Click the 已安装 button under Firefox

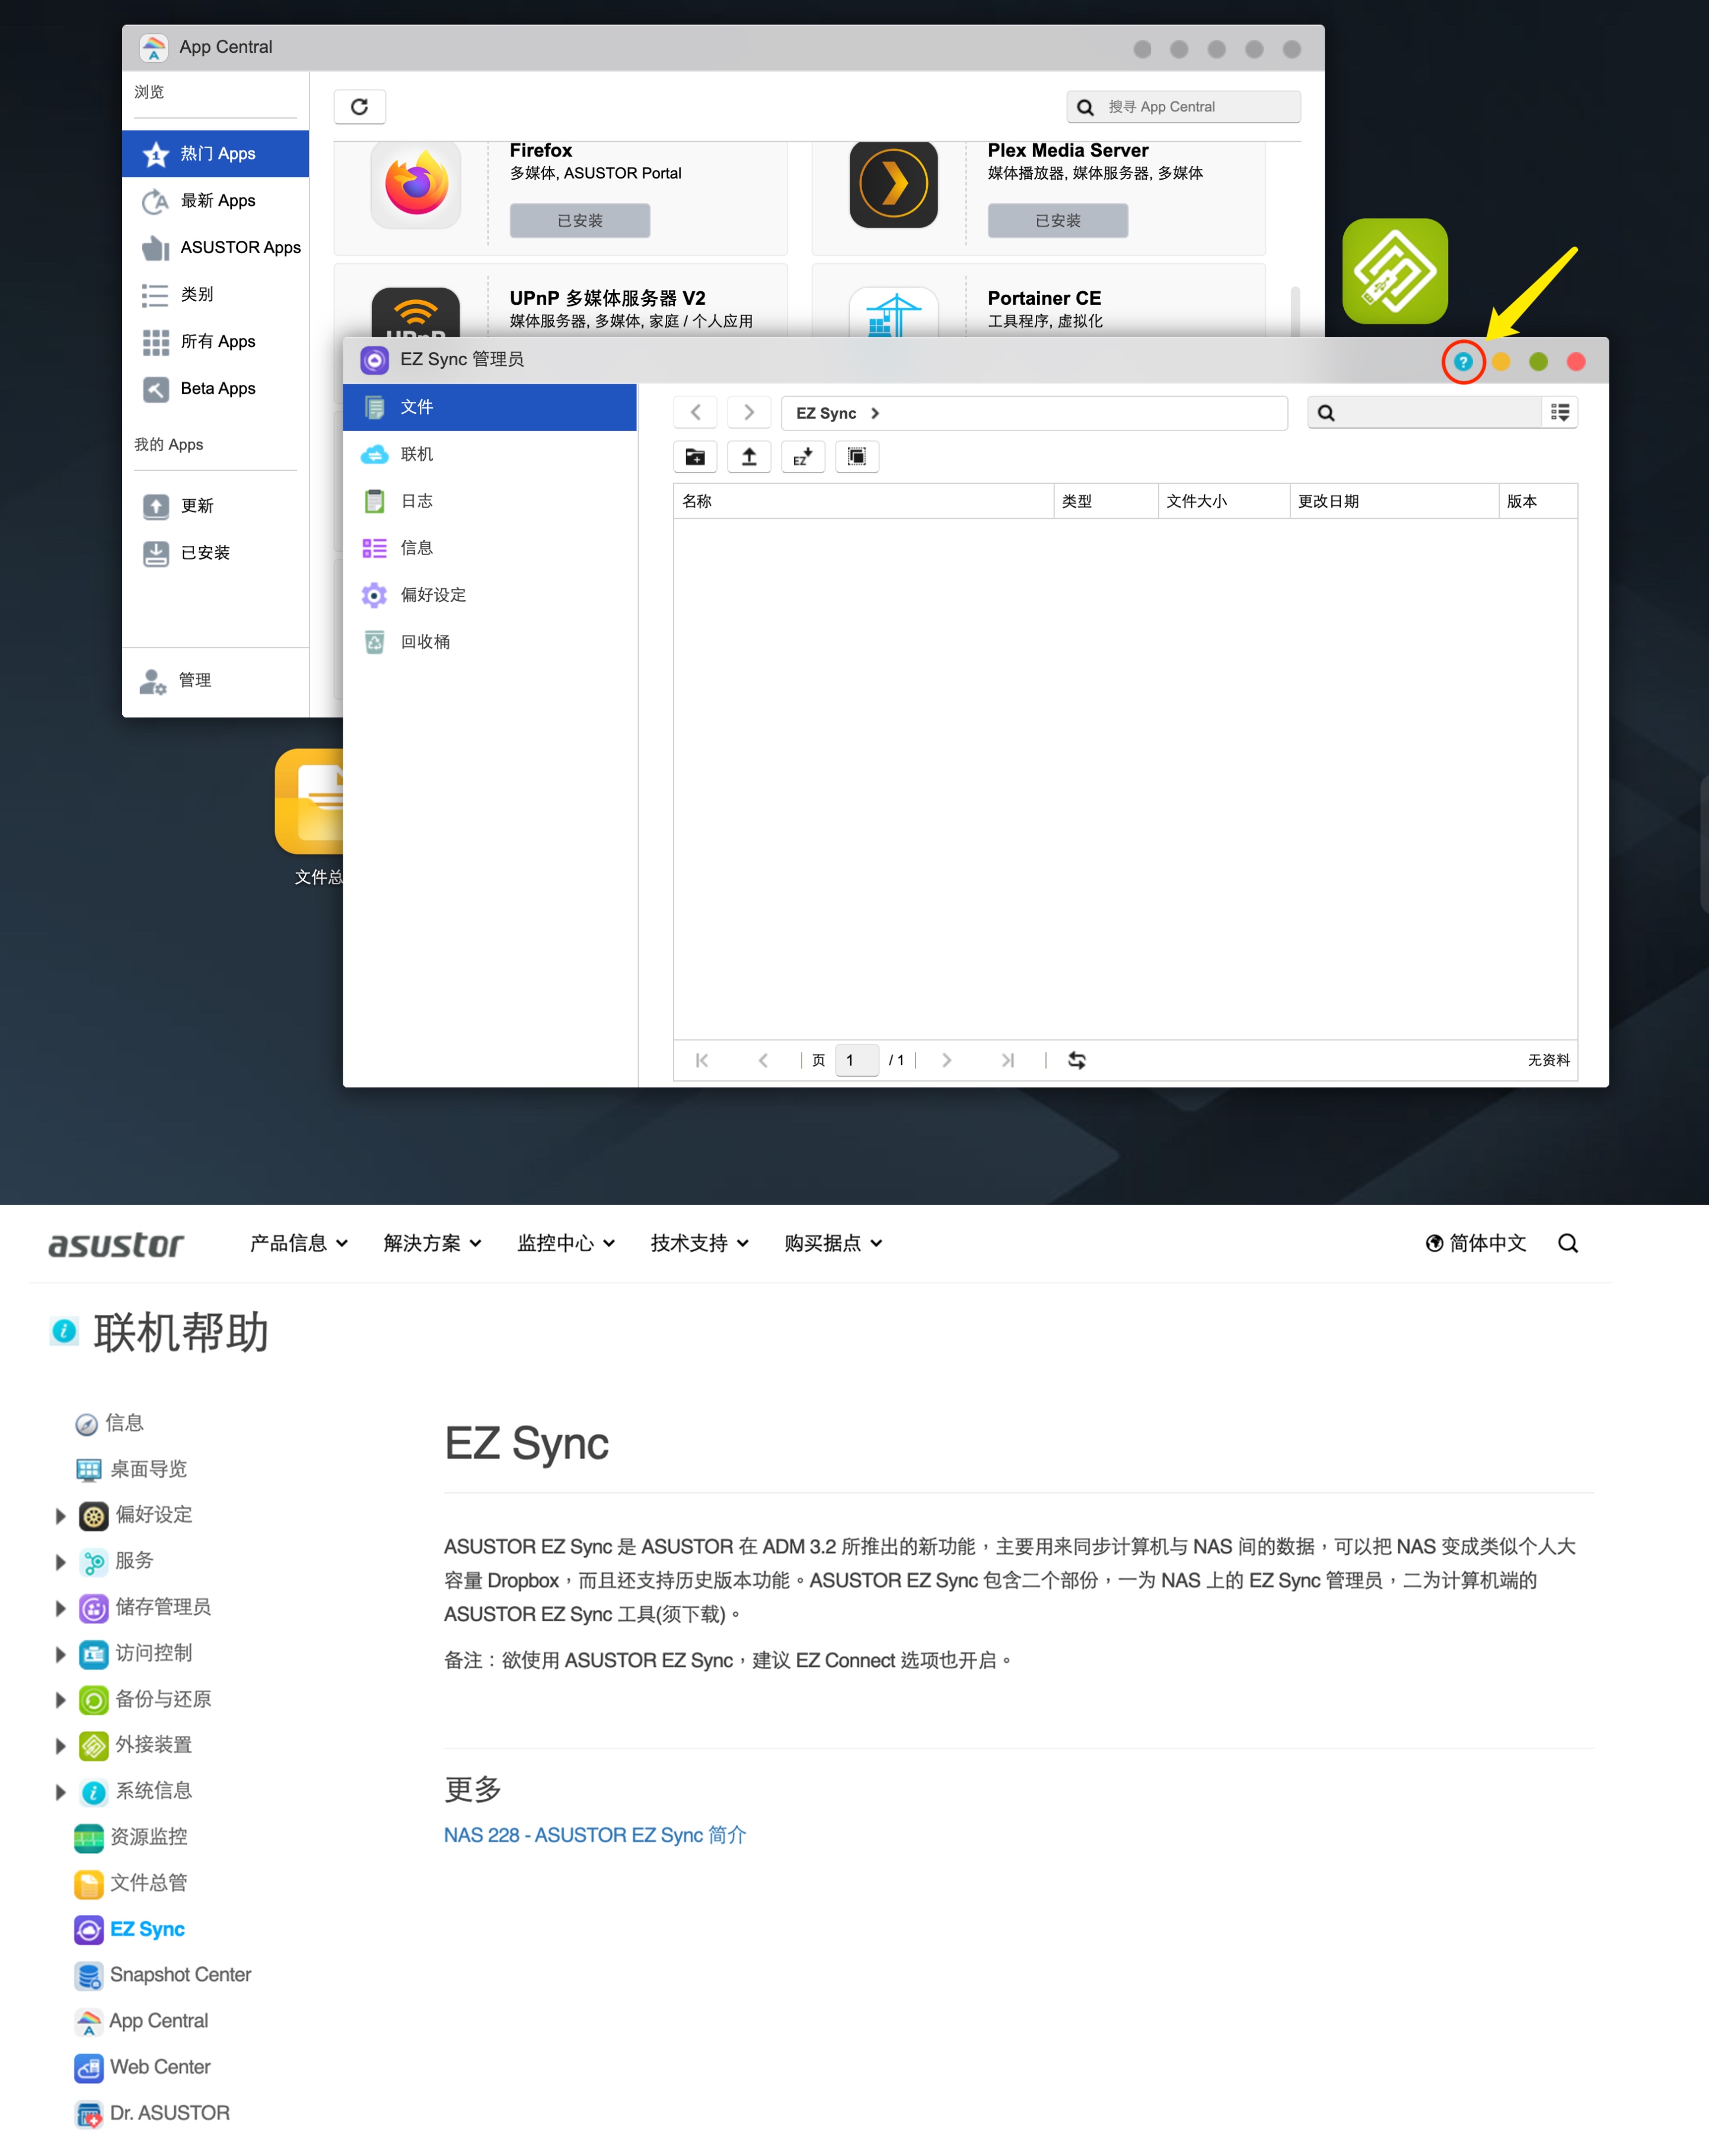coord(580,220)
